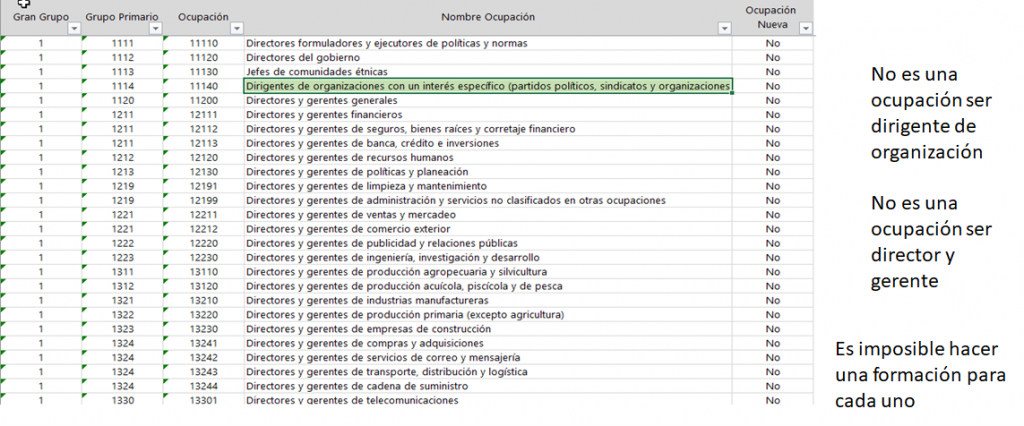The image size is (1024, 426).
Task: Expand the Ocupación Nueva filter arrow
Action: click(x=806, y=29)
